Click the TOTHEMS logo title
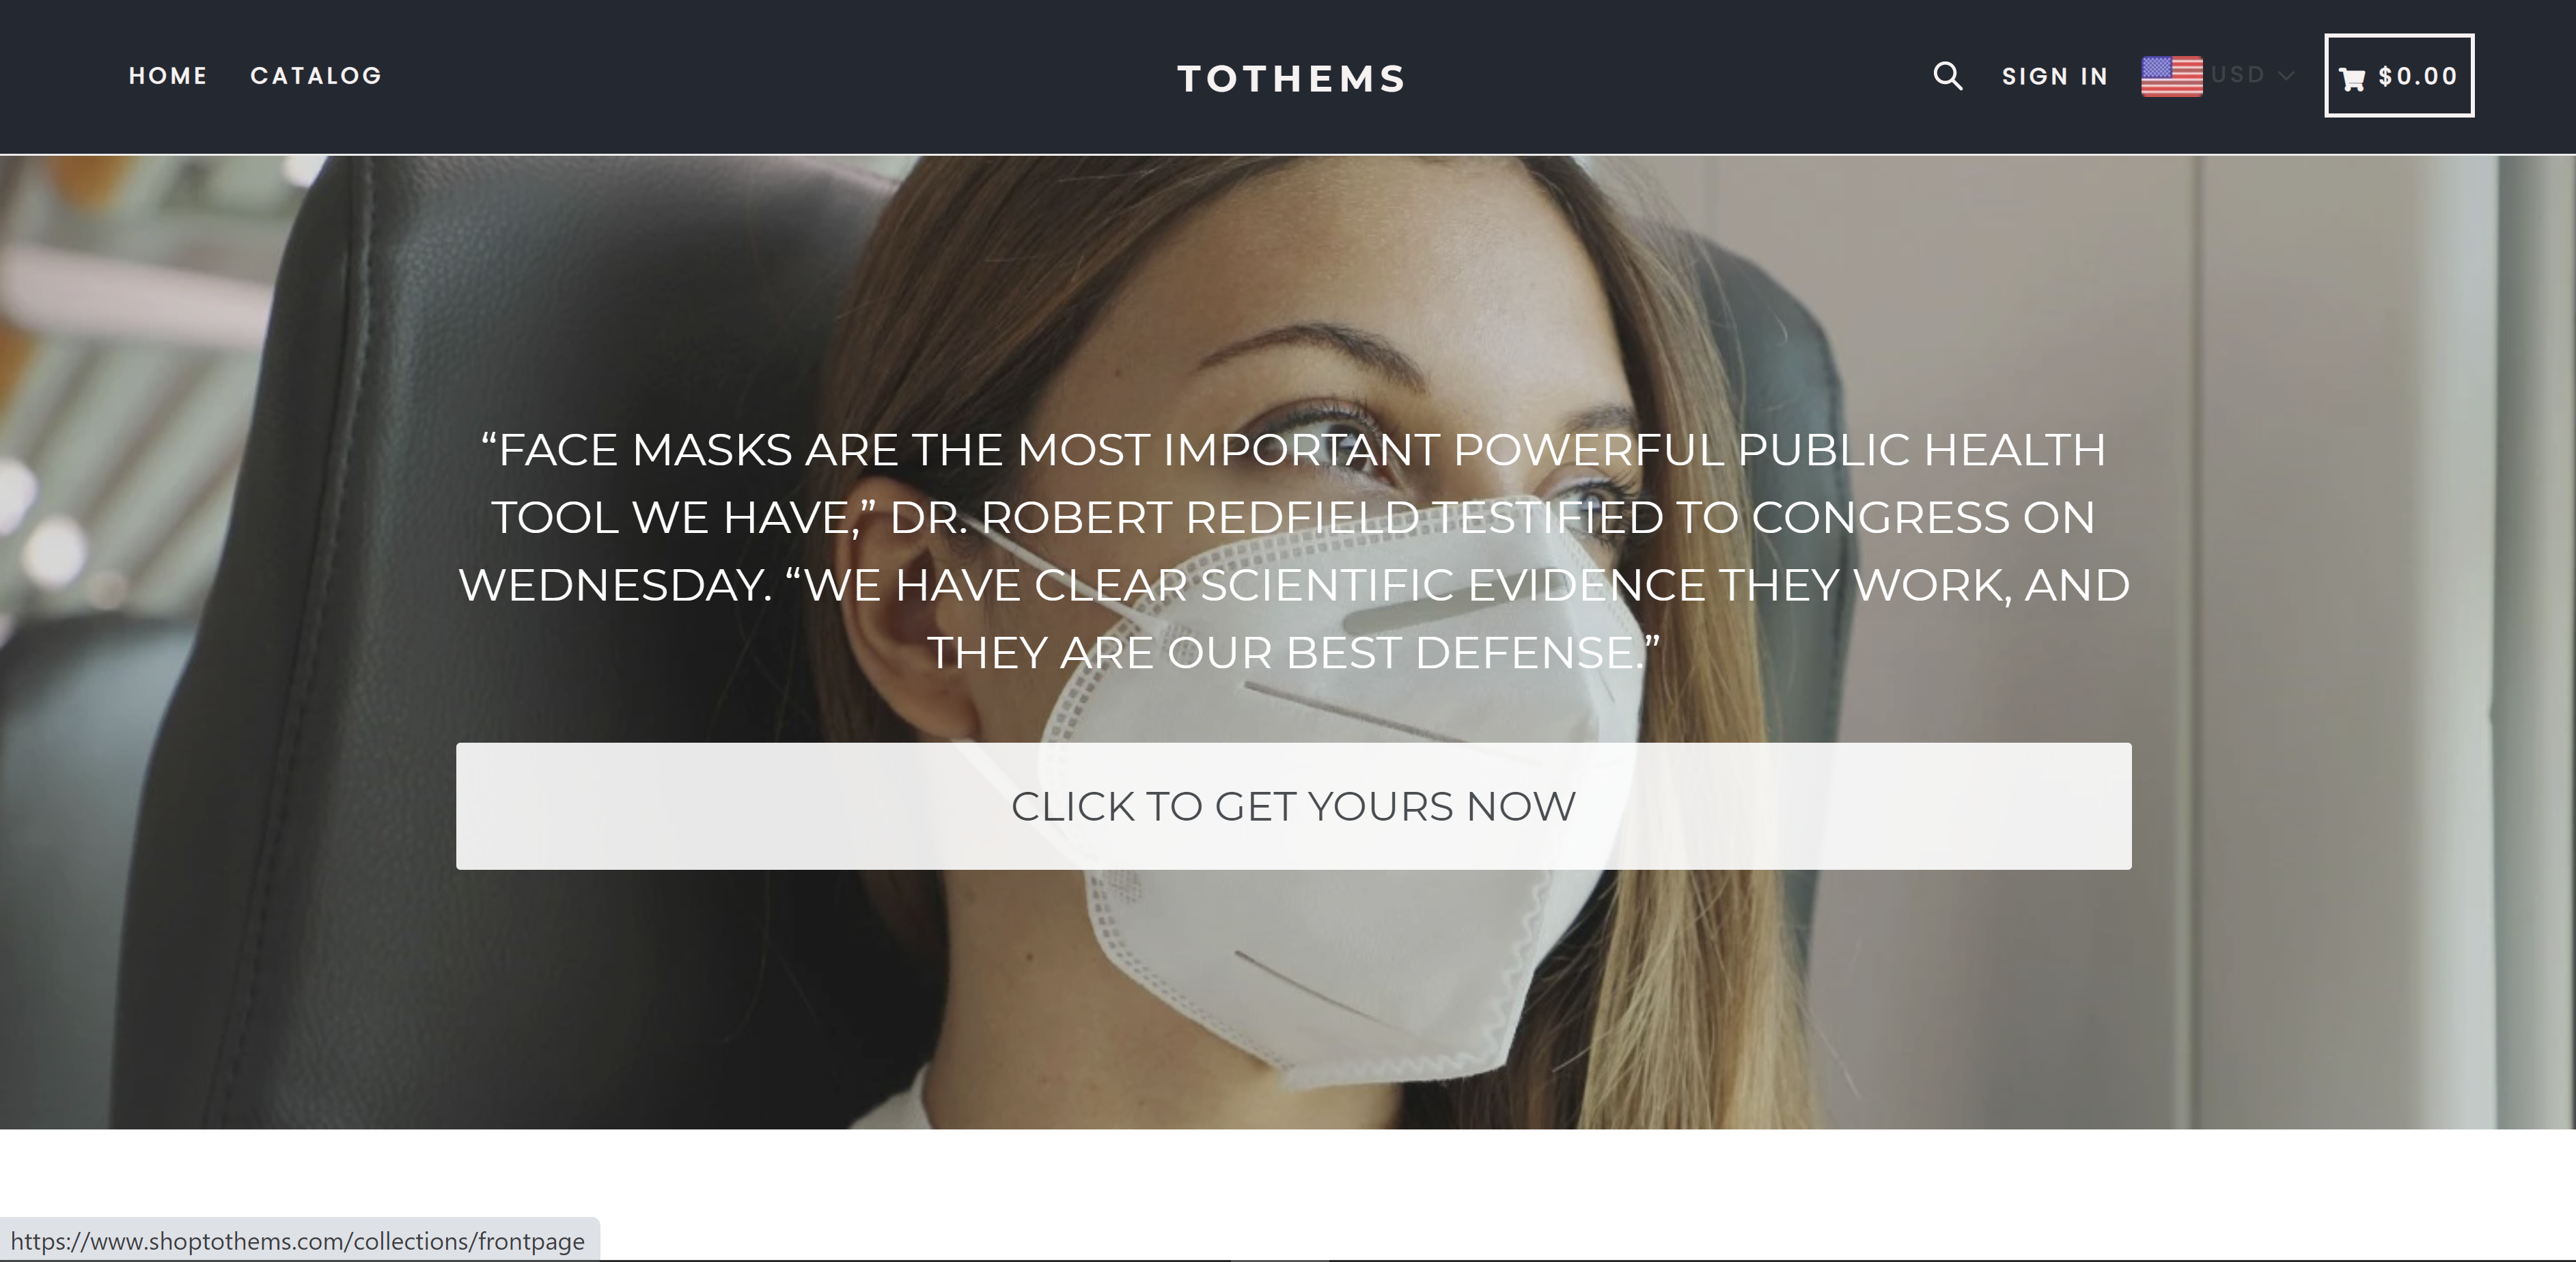The image size is (2576, 1262). pos(1292,78)
